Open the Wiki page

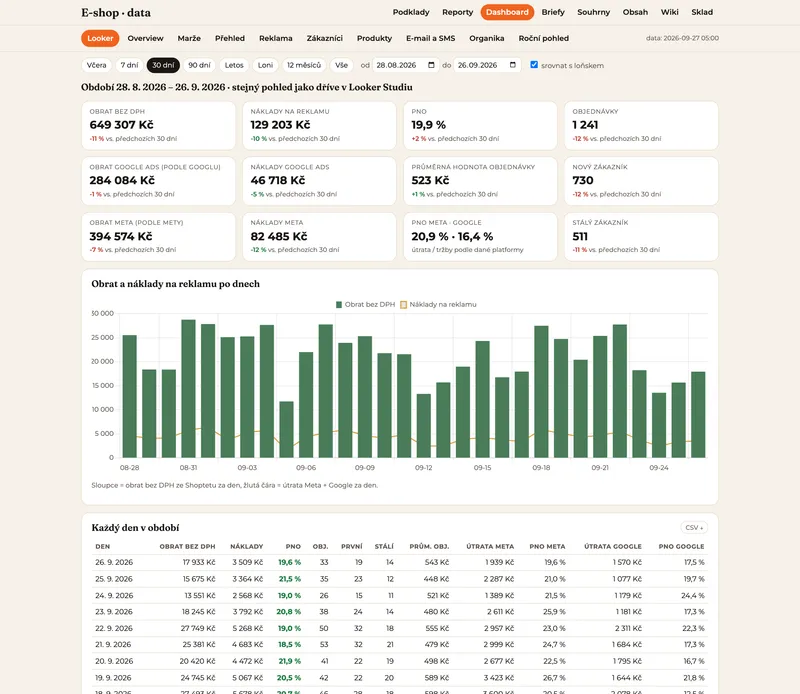pos(669,12)
